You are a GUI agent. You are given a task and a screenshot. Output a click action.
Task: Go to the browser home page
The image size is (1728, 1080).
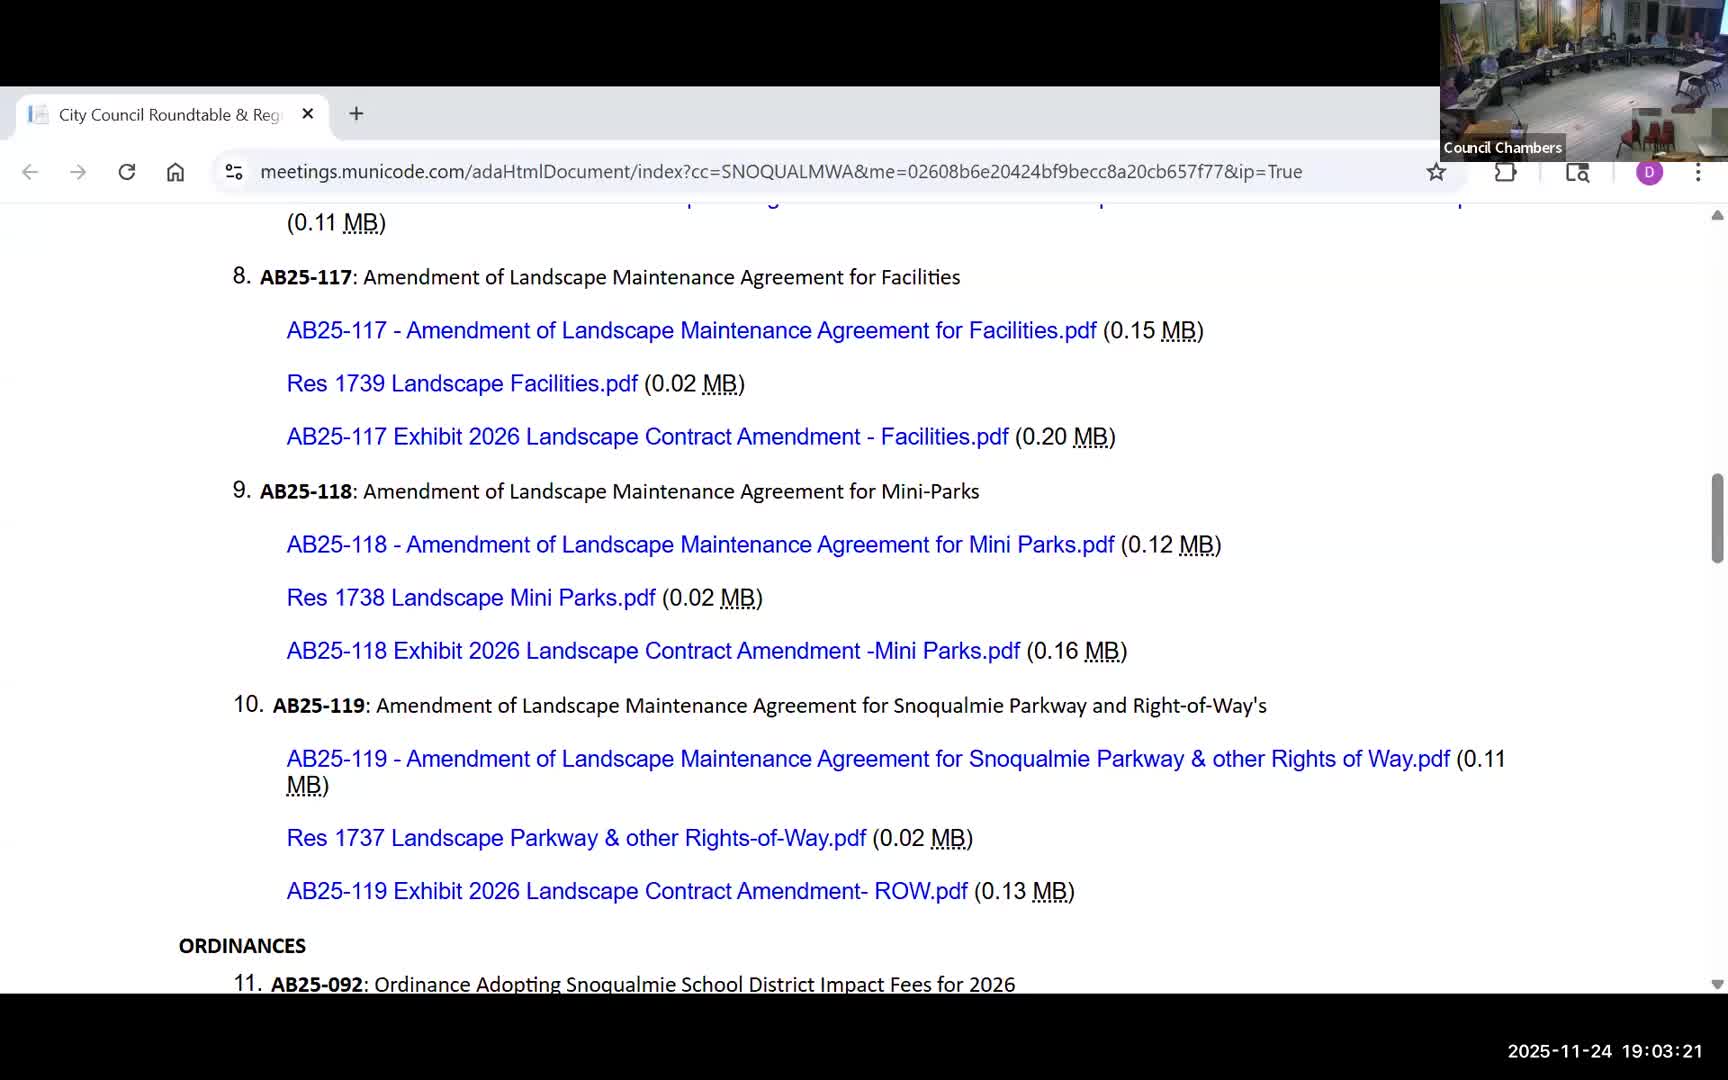coord(175,172)
